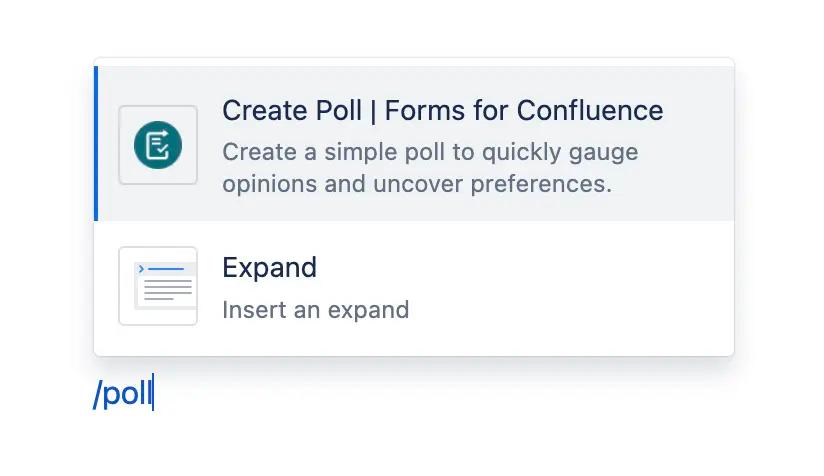Click the white checklist glyph in teal circle
Screen dimensions: 824x476
(x=157, y=145)
